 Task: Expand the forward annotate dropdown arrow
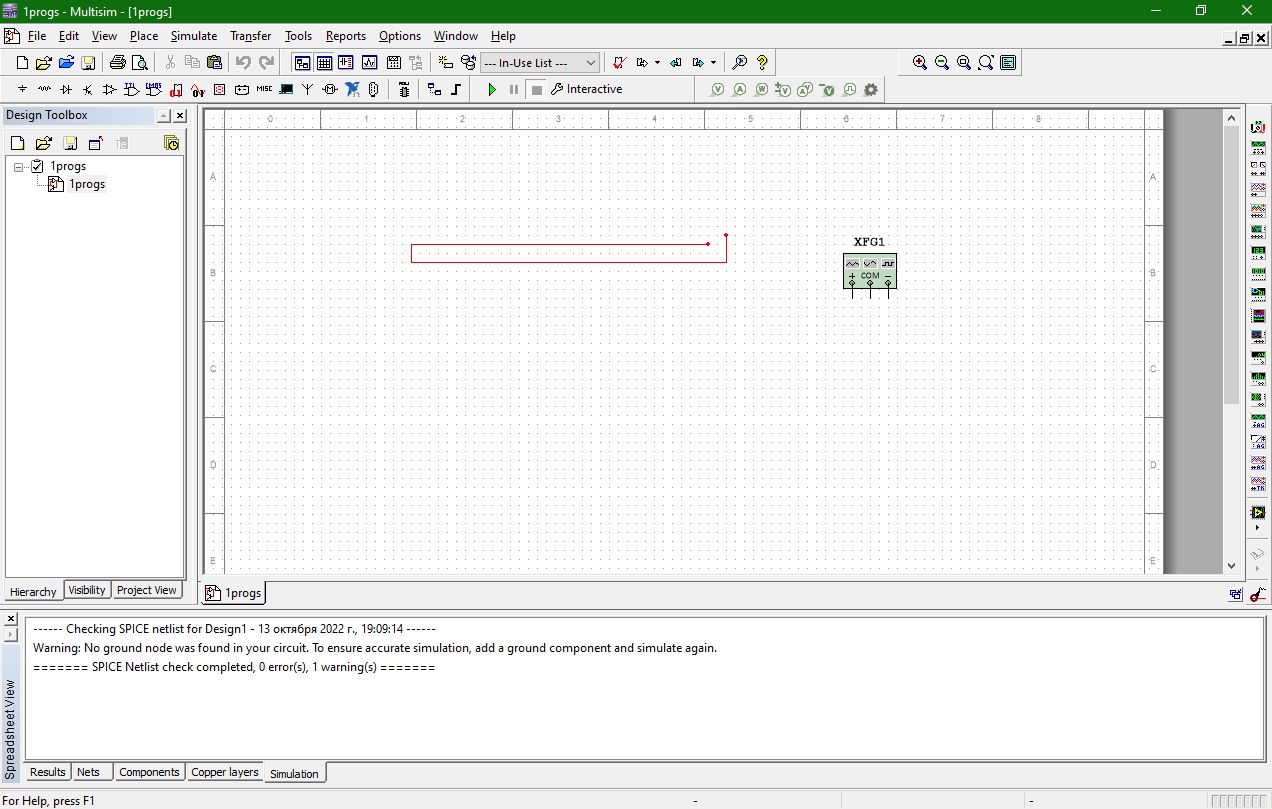tap(713, 63)
